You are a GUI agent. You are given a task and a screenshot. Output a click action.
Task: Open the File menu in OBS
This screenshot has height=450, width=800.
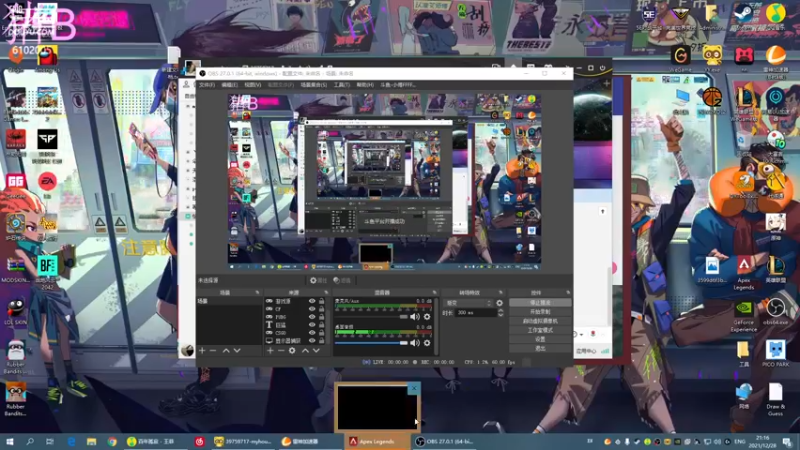tap(207, 85)
